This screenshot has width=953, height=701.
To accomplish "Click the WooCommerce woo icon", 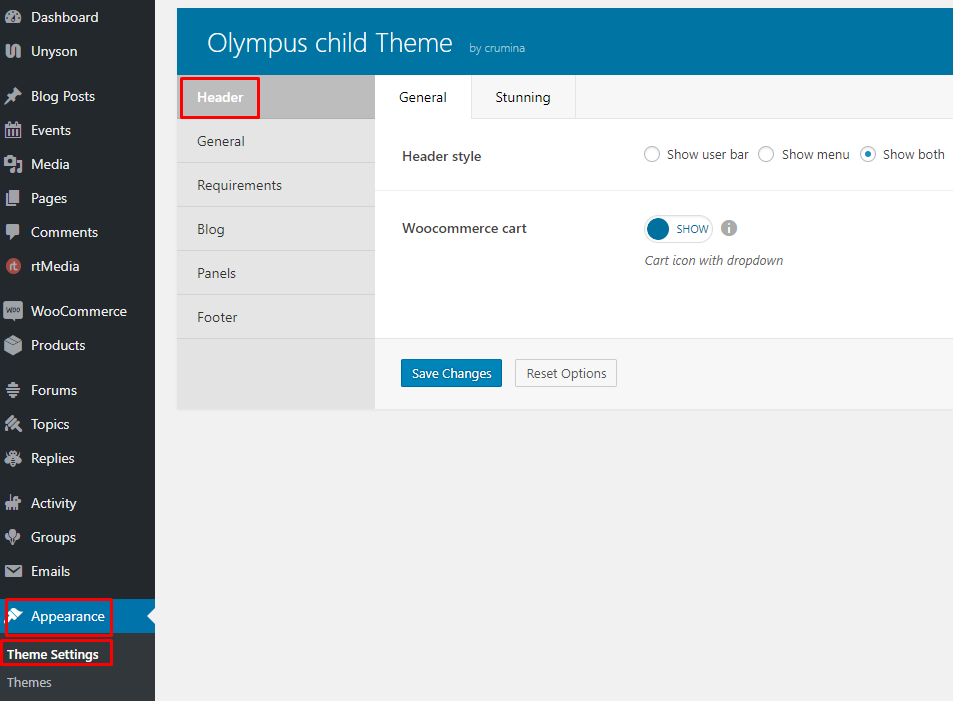I will pos(13,311).
